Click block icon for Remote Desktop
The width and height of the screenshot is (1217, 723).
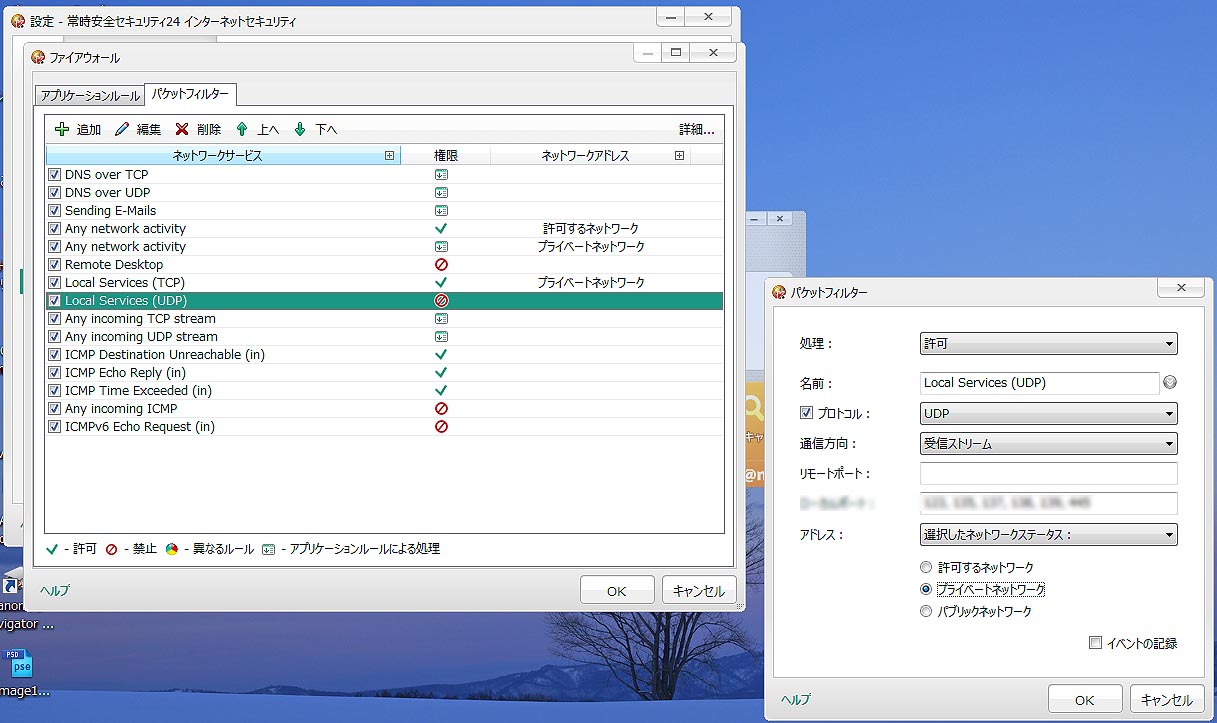pos(441,265)
